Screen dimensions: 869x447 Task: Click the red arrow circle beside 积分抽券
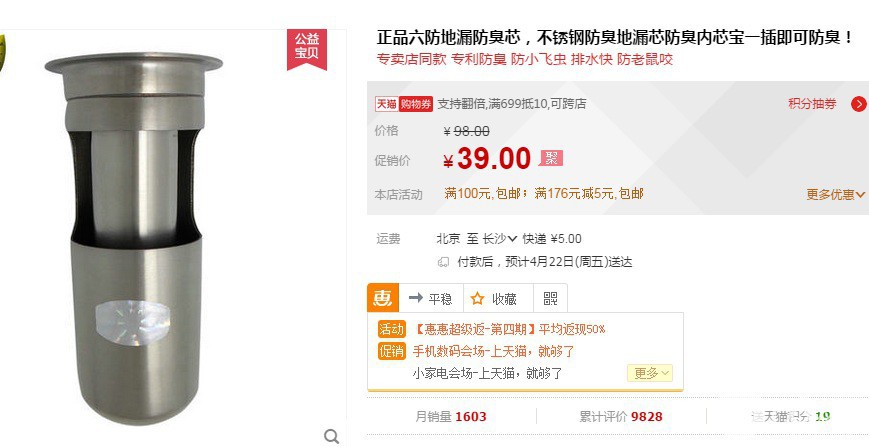pos(859,104)
